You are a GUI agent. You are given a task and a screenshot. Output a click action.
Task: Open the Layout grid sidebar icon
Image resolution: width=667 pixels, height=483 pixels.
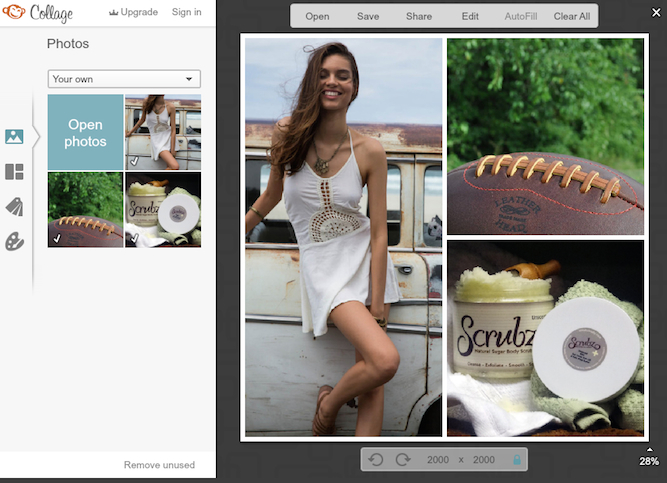click(14, 172)
